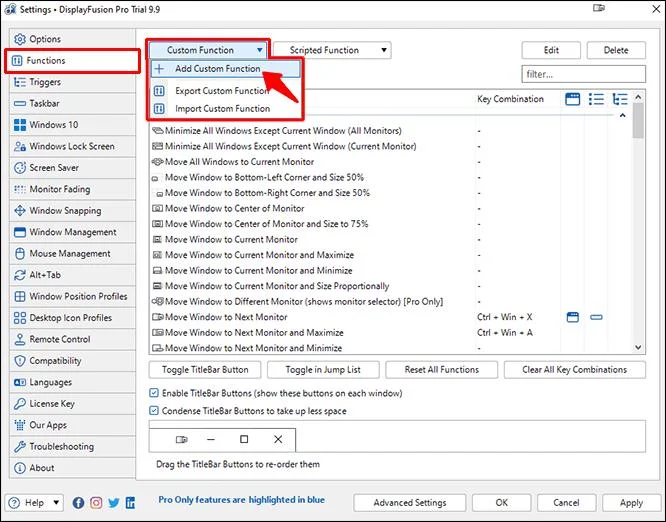Click the Languages icon
The image size is (666, 522).
(20, 382)
